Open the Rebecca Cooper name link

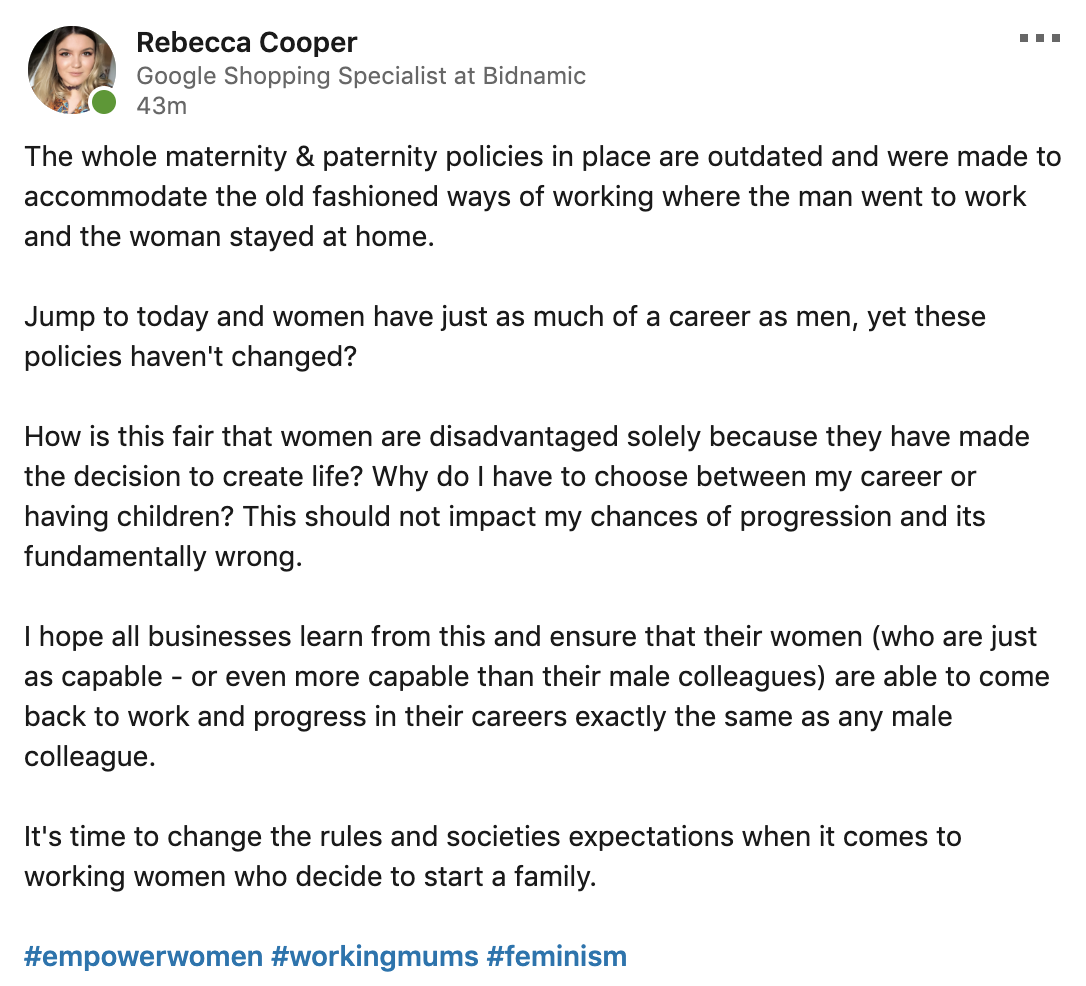point(246,43)
